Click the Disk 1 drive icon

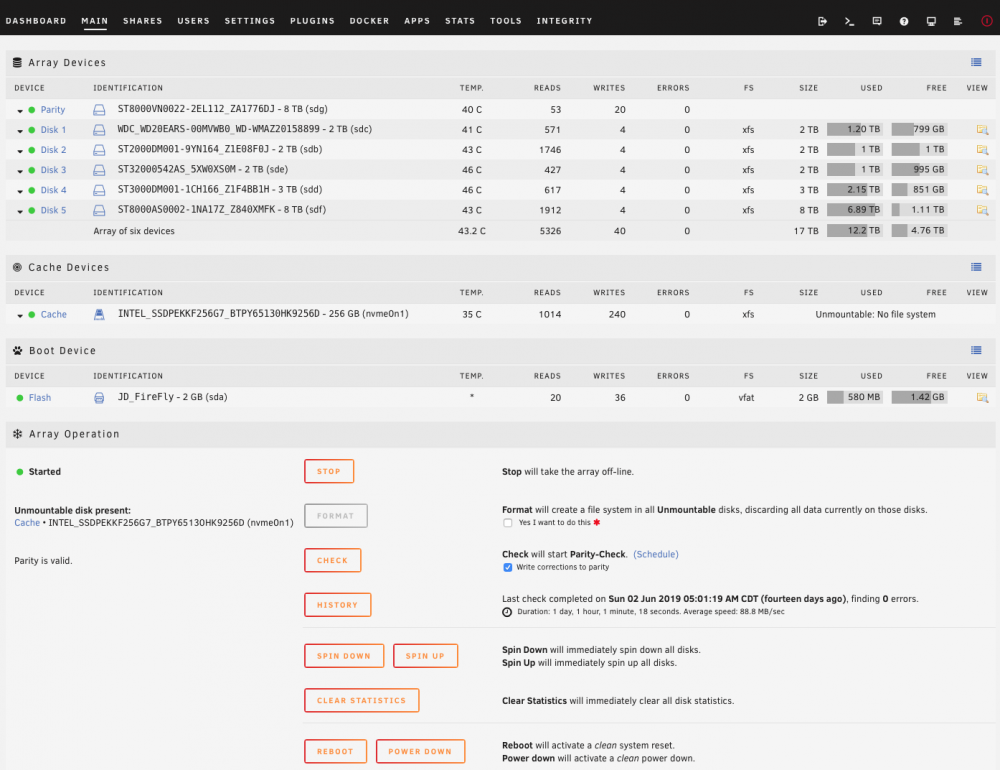click(99, 130)
